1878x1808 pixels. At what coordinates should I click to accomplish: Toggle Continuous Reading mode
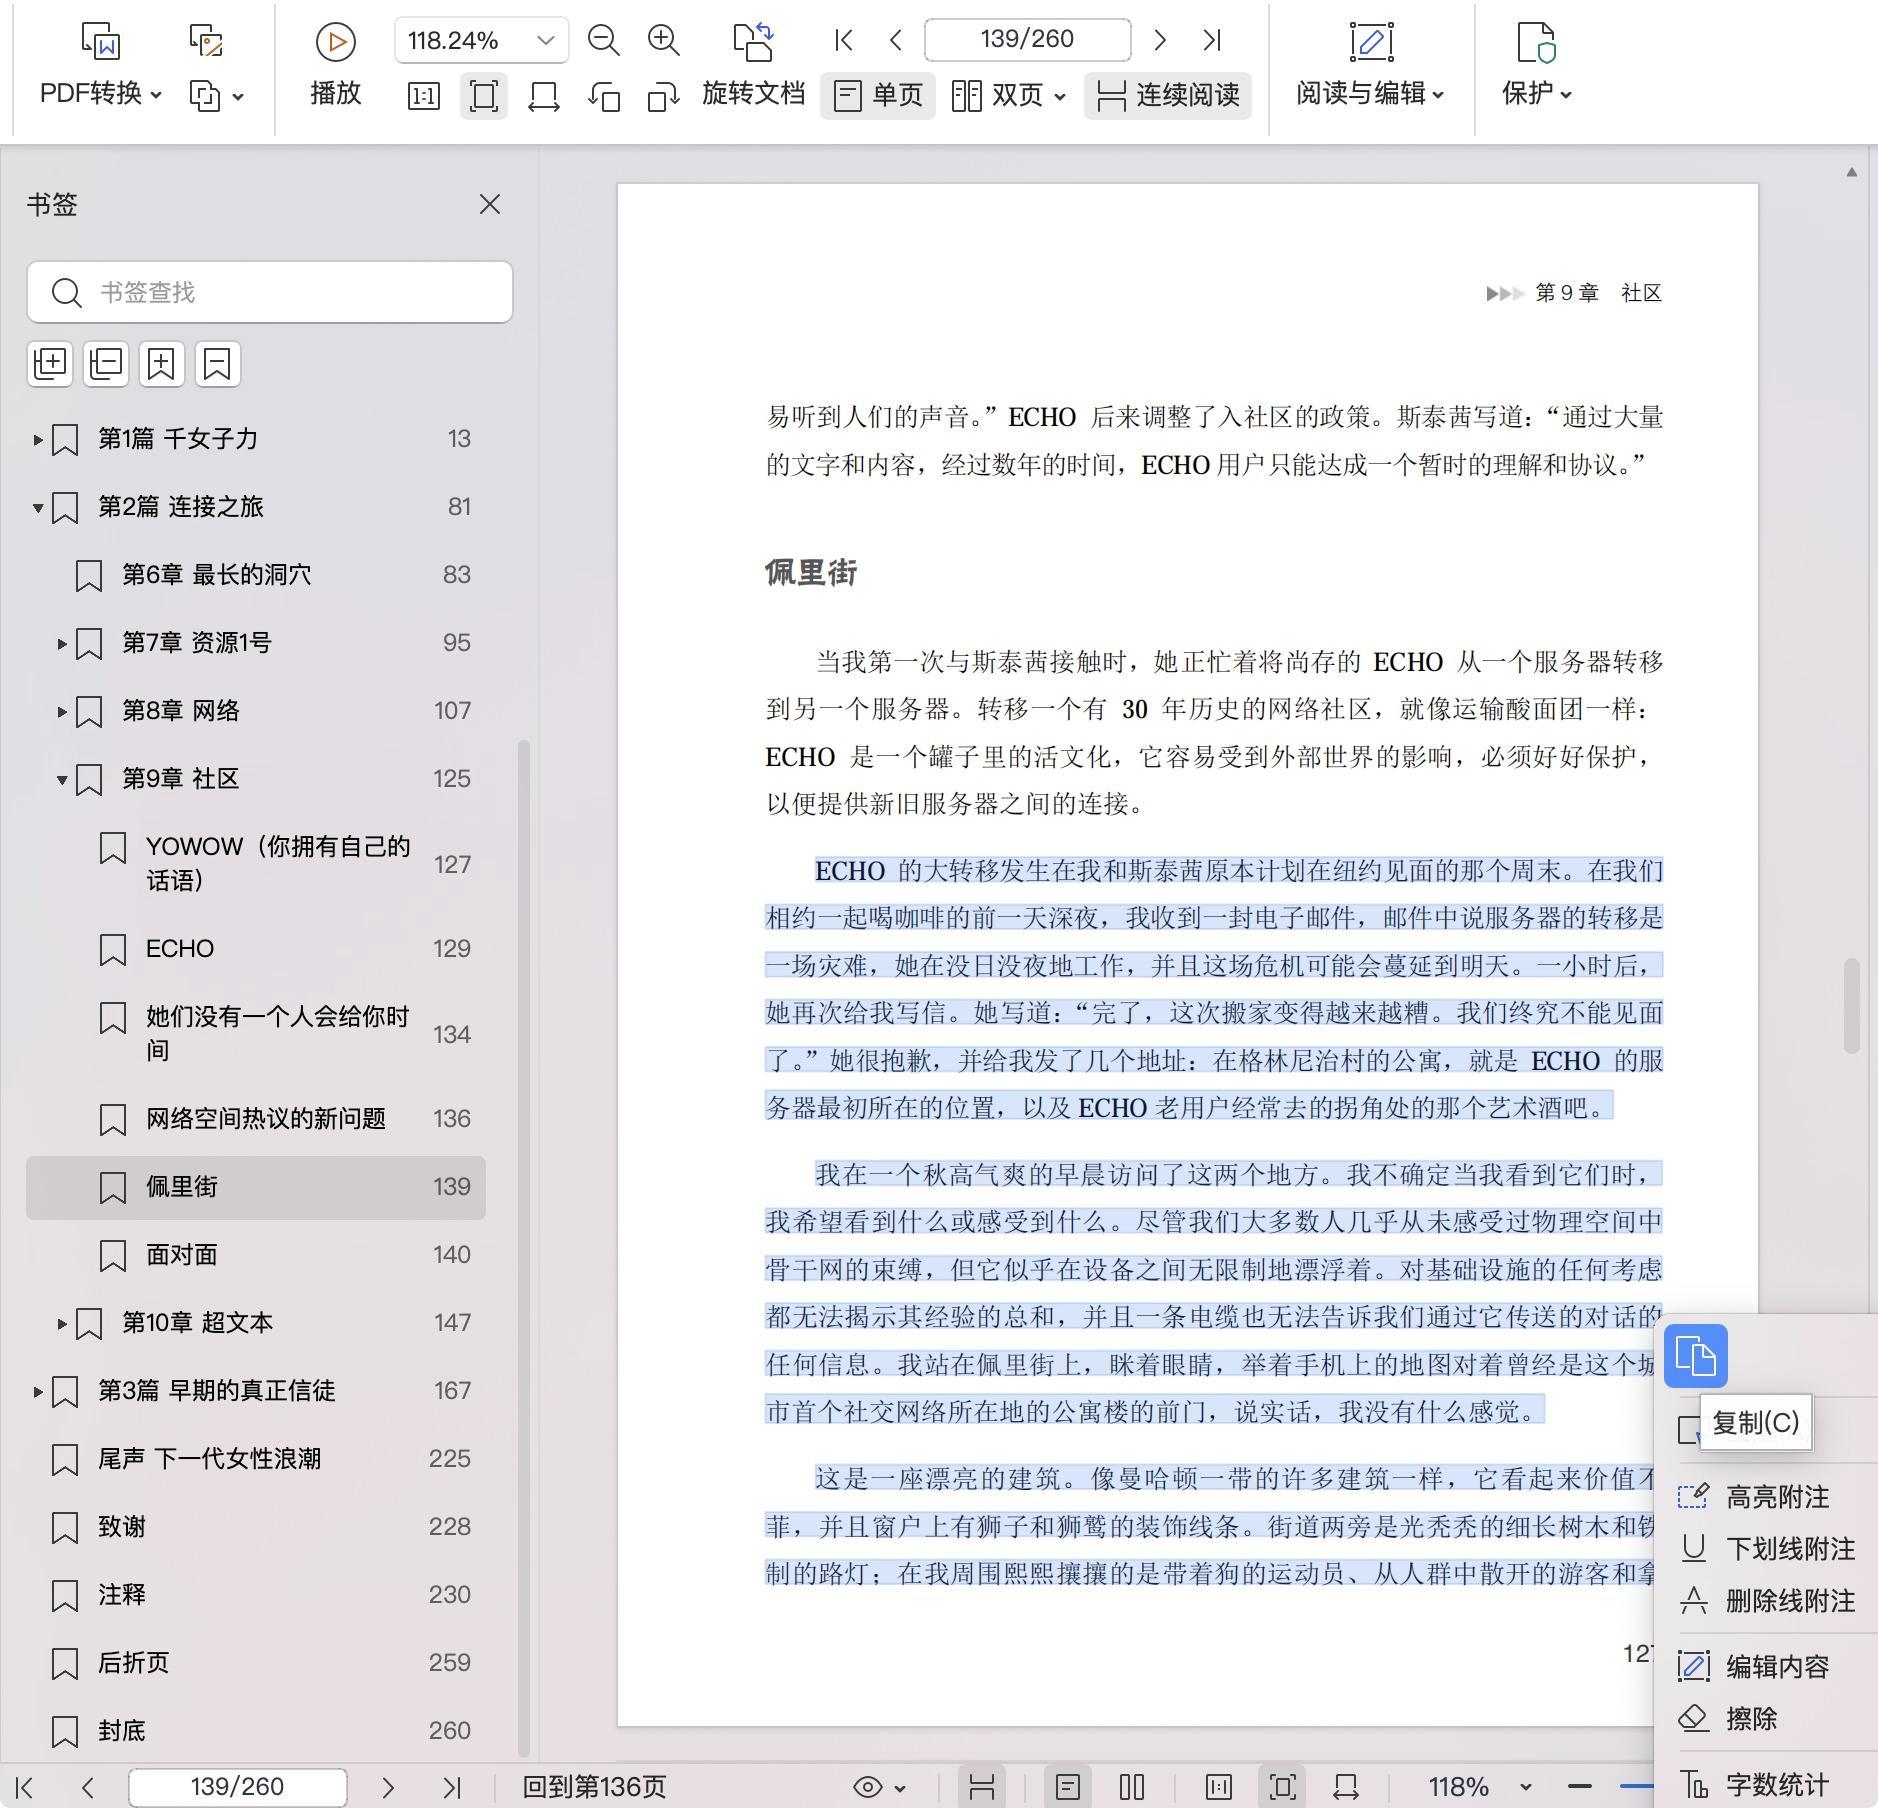[x=1167, y=96]
